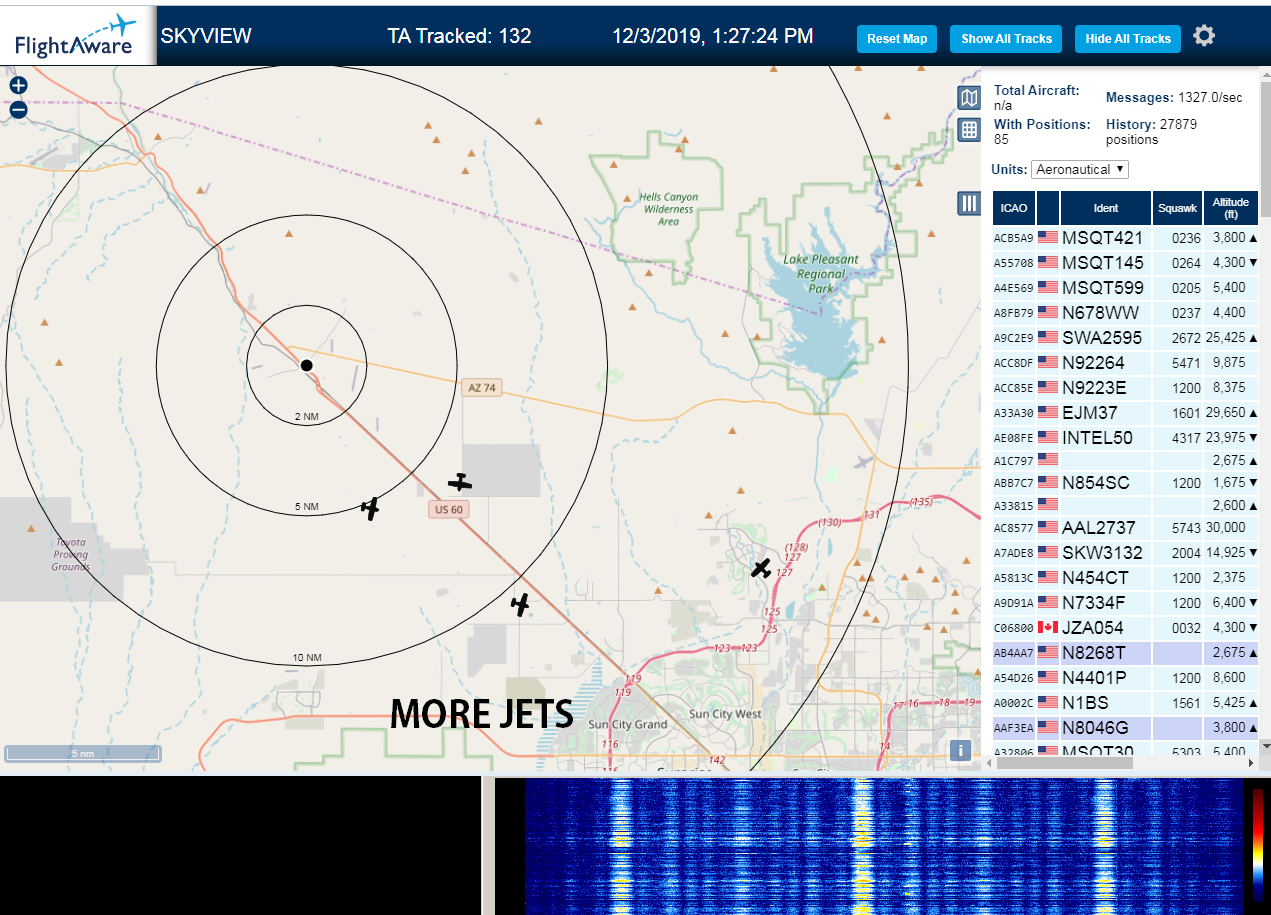Click the Sun City West map label
Image resolution: width=1271 pixels, height=915 pixels.
pyautogui.click(x=724, y=714)
